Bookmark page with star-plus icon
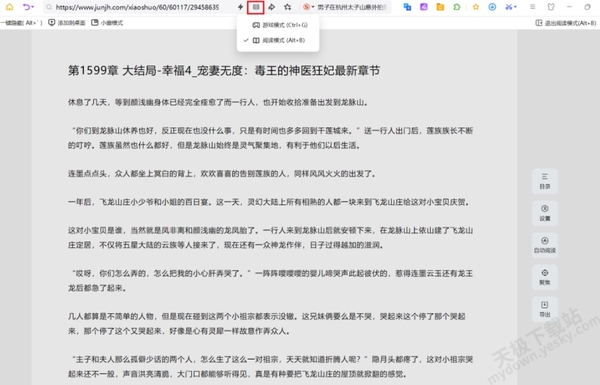The image size is (600, 385). [x=288, y=7]
